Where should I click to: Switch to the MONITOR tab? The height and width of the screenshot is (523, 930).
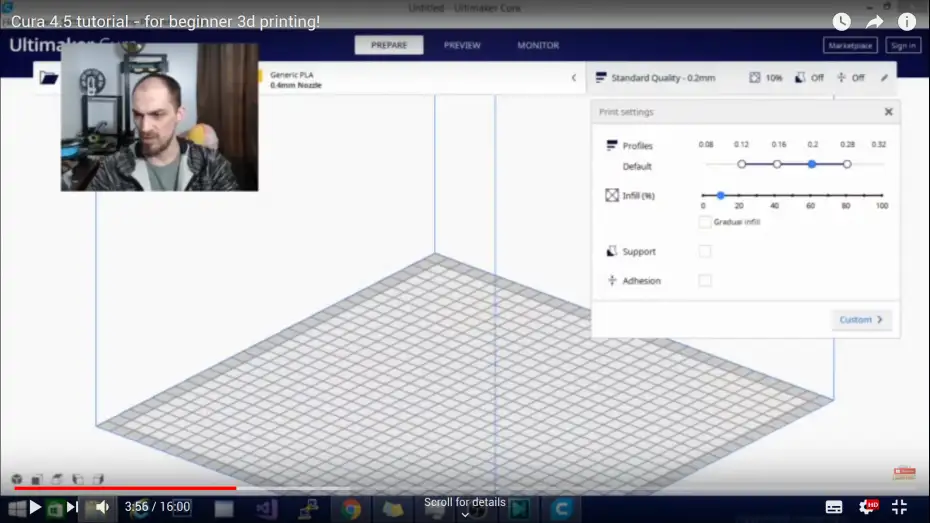click(x=538, y=45)
